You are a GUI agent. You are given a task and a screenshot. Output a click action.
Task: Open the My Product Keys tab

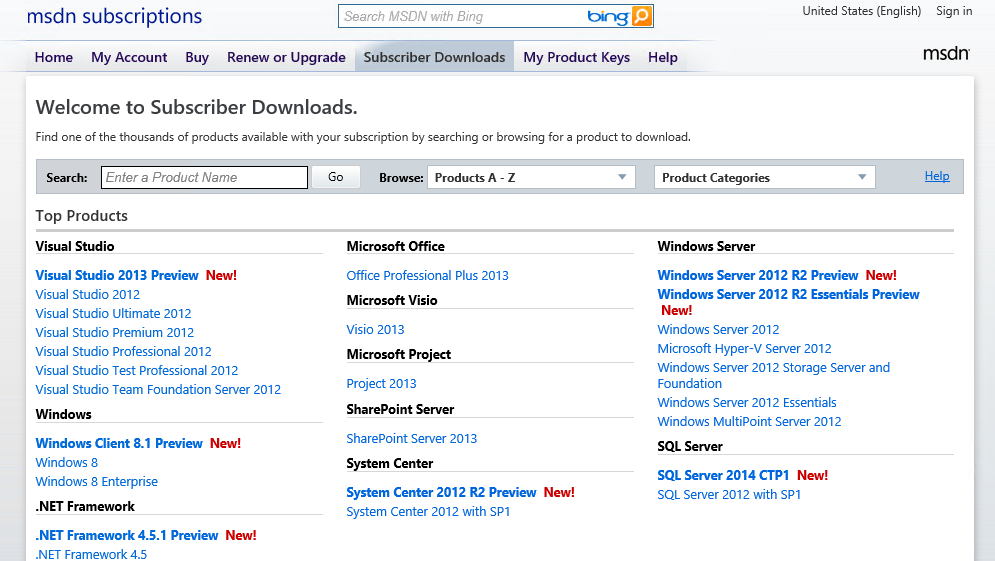coord(576,57)
